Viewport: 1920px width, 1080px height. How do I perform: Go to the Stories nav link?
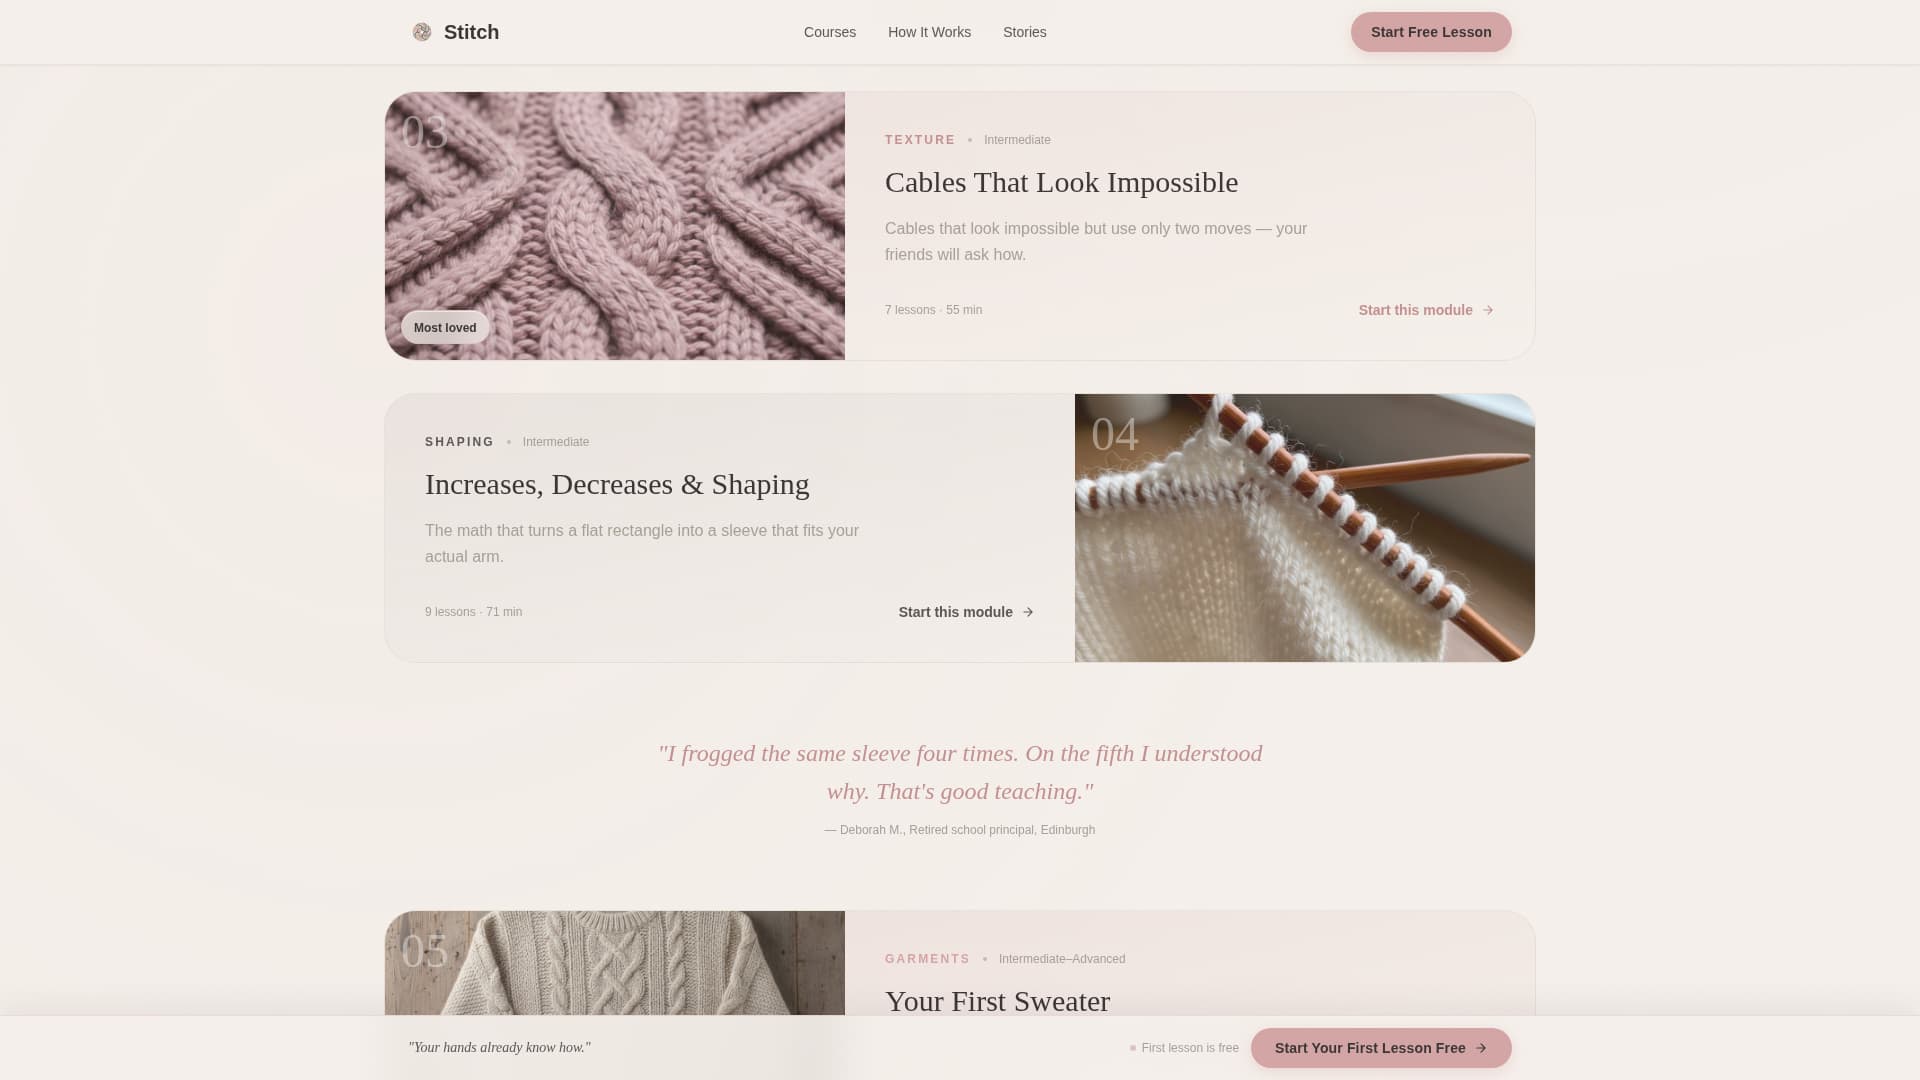tap(1025, 32)
